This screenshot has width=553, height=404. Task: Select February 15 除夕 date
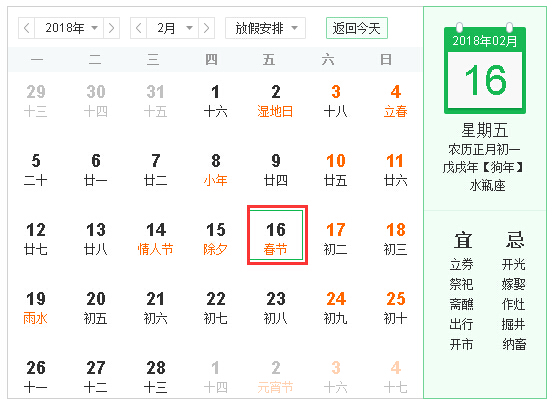click(215, 239)
